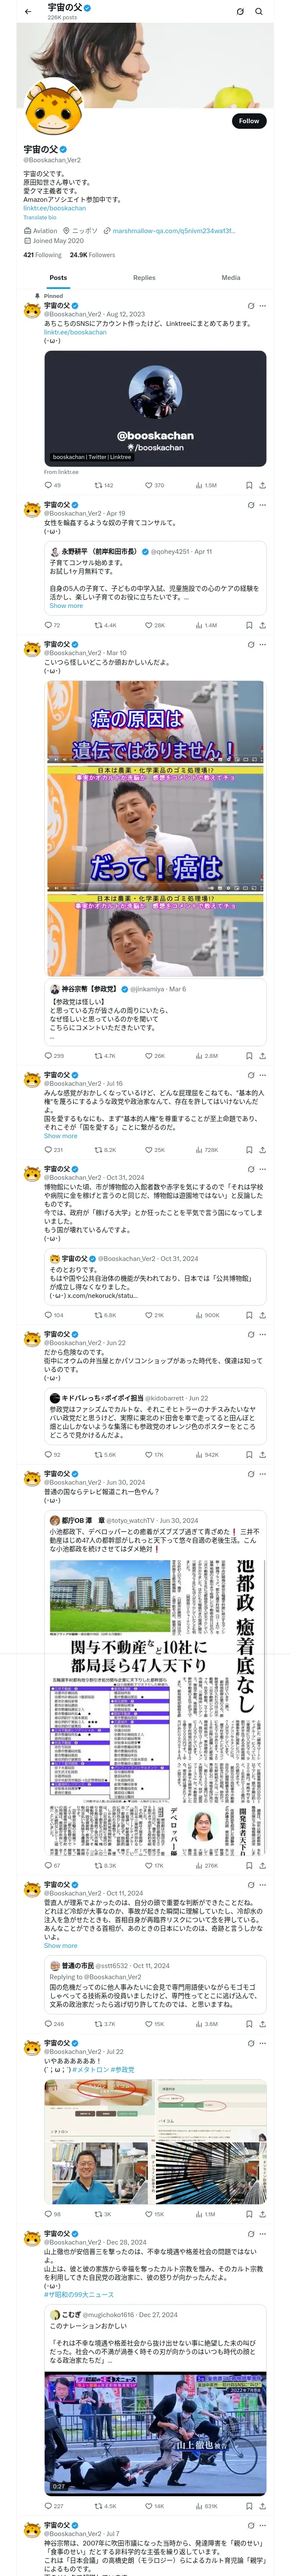This screenshot has width=290, height=2576.
Task: Reply to the Apr 19 post with 72 replies
Action: (x=48, y=625)
